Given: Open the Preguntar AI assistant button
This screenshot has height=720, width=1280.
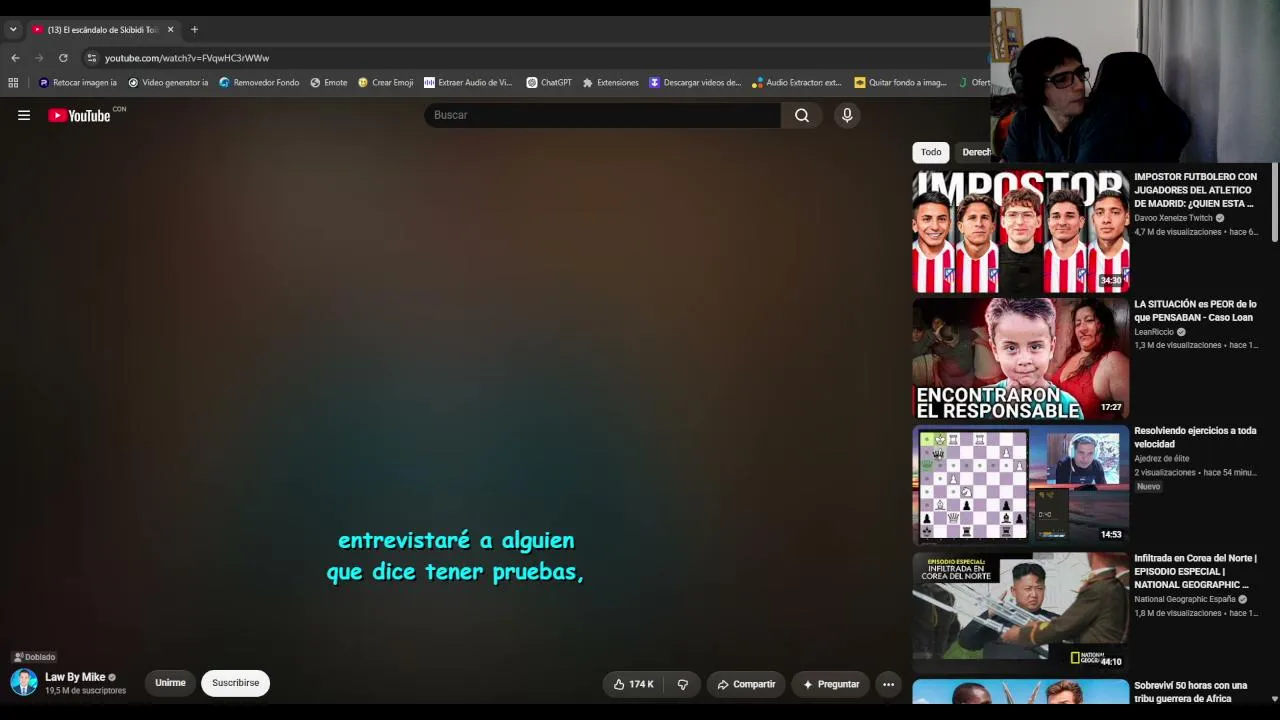Looking at the screenshot, I should point(831,684).
